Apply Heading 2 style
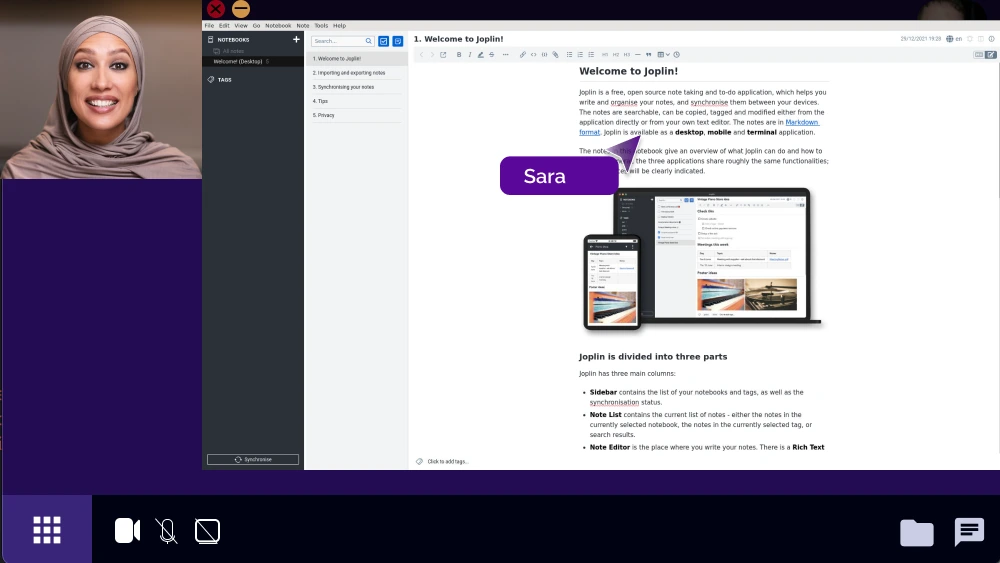The height and width of the screenshot is (563, 1000). pos(616,55)
